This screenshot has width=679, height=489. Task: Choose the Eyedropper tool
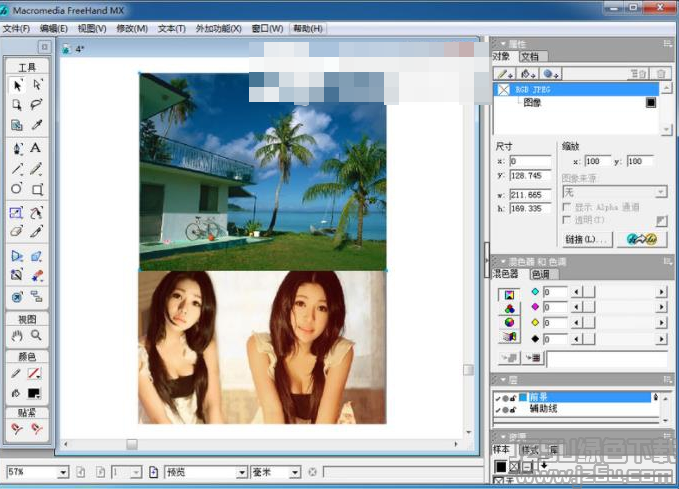(x=36, y=125)
